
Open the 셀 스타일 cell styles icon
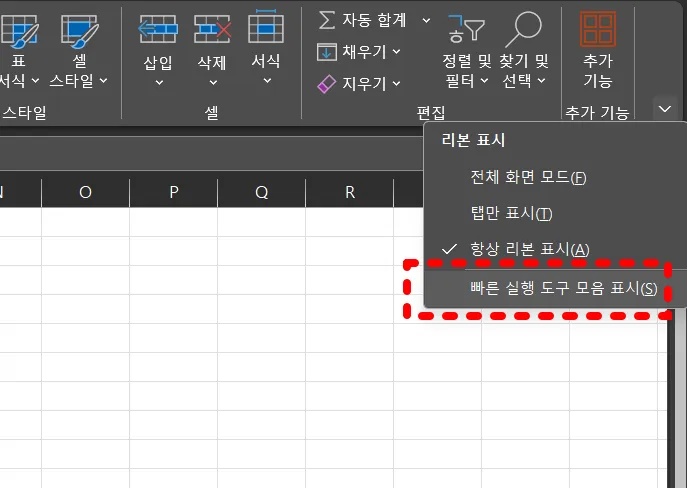click(79, 31)
